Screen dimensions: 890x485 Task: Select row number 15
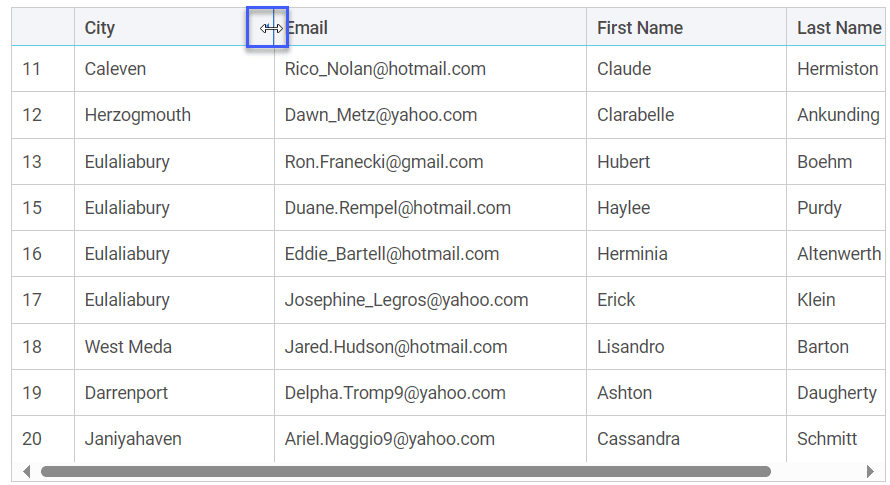pos(32,208)
